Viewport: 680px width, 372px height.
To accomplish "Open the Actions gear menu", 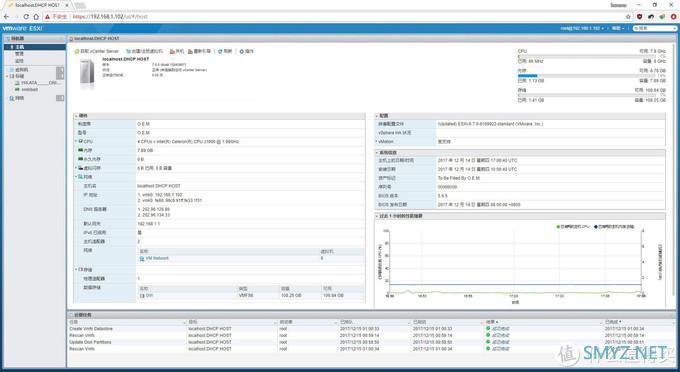I will coord(242,51).
